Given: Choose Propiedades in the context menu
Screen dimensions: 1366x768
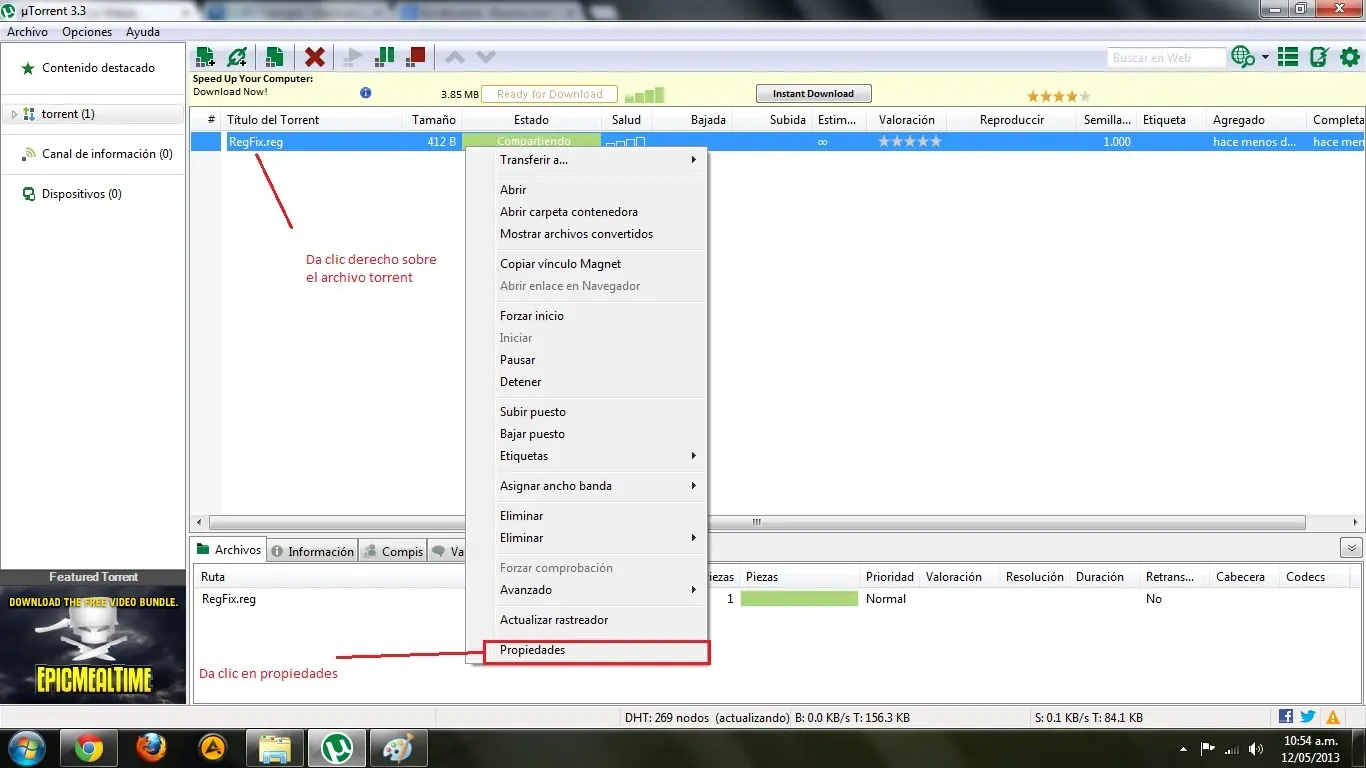Looking at the screenshot, I should pyautogui.click(x=596, y=650).
